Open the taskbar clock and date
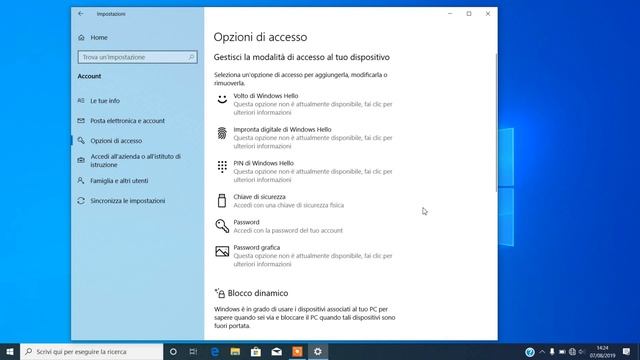The image size is (640, 360). click(602, 351)
